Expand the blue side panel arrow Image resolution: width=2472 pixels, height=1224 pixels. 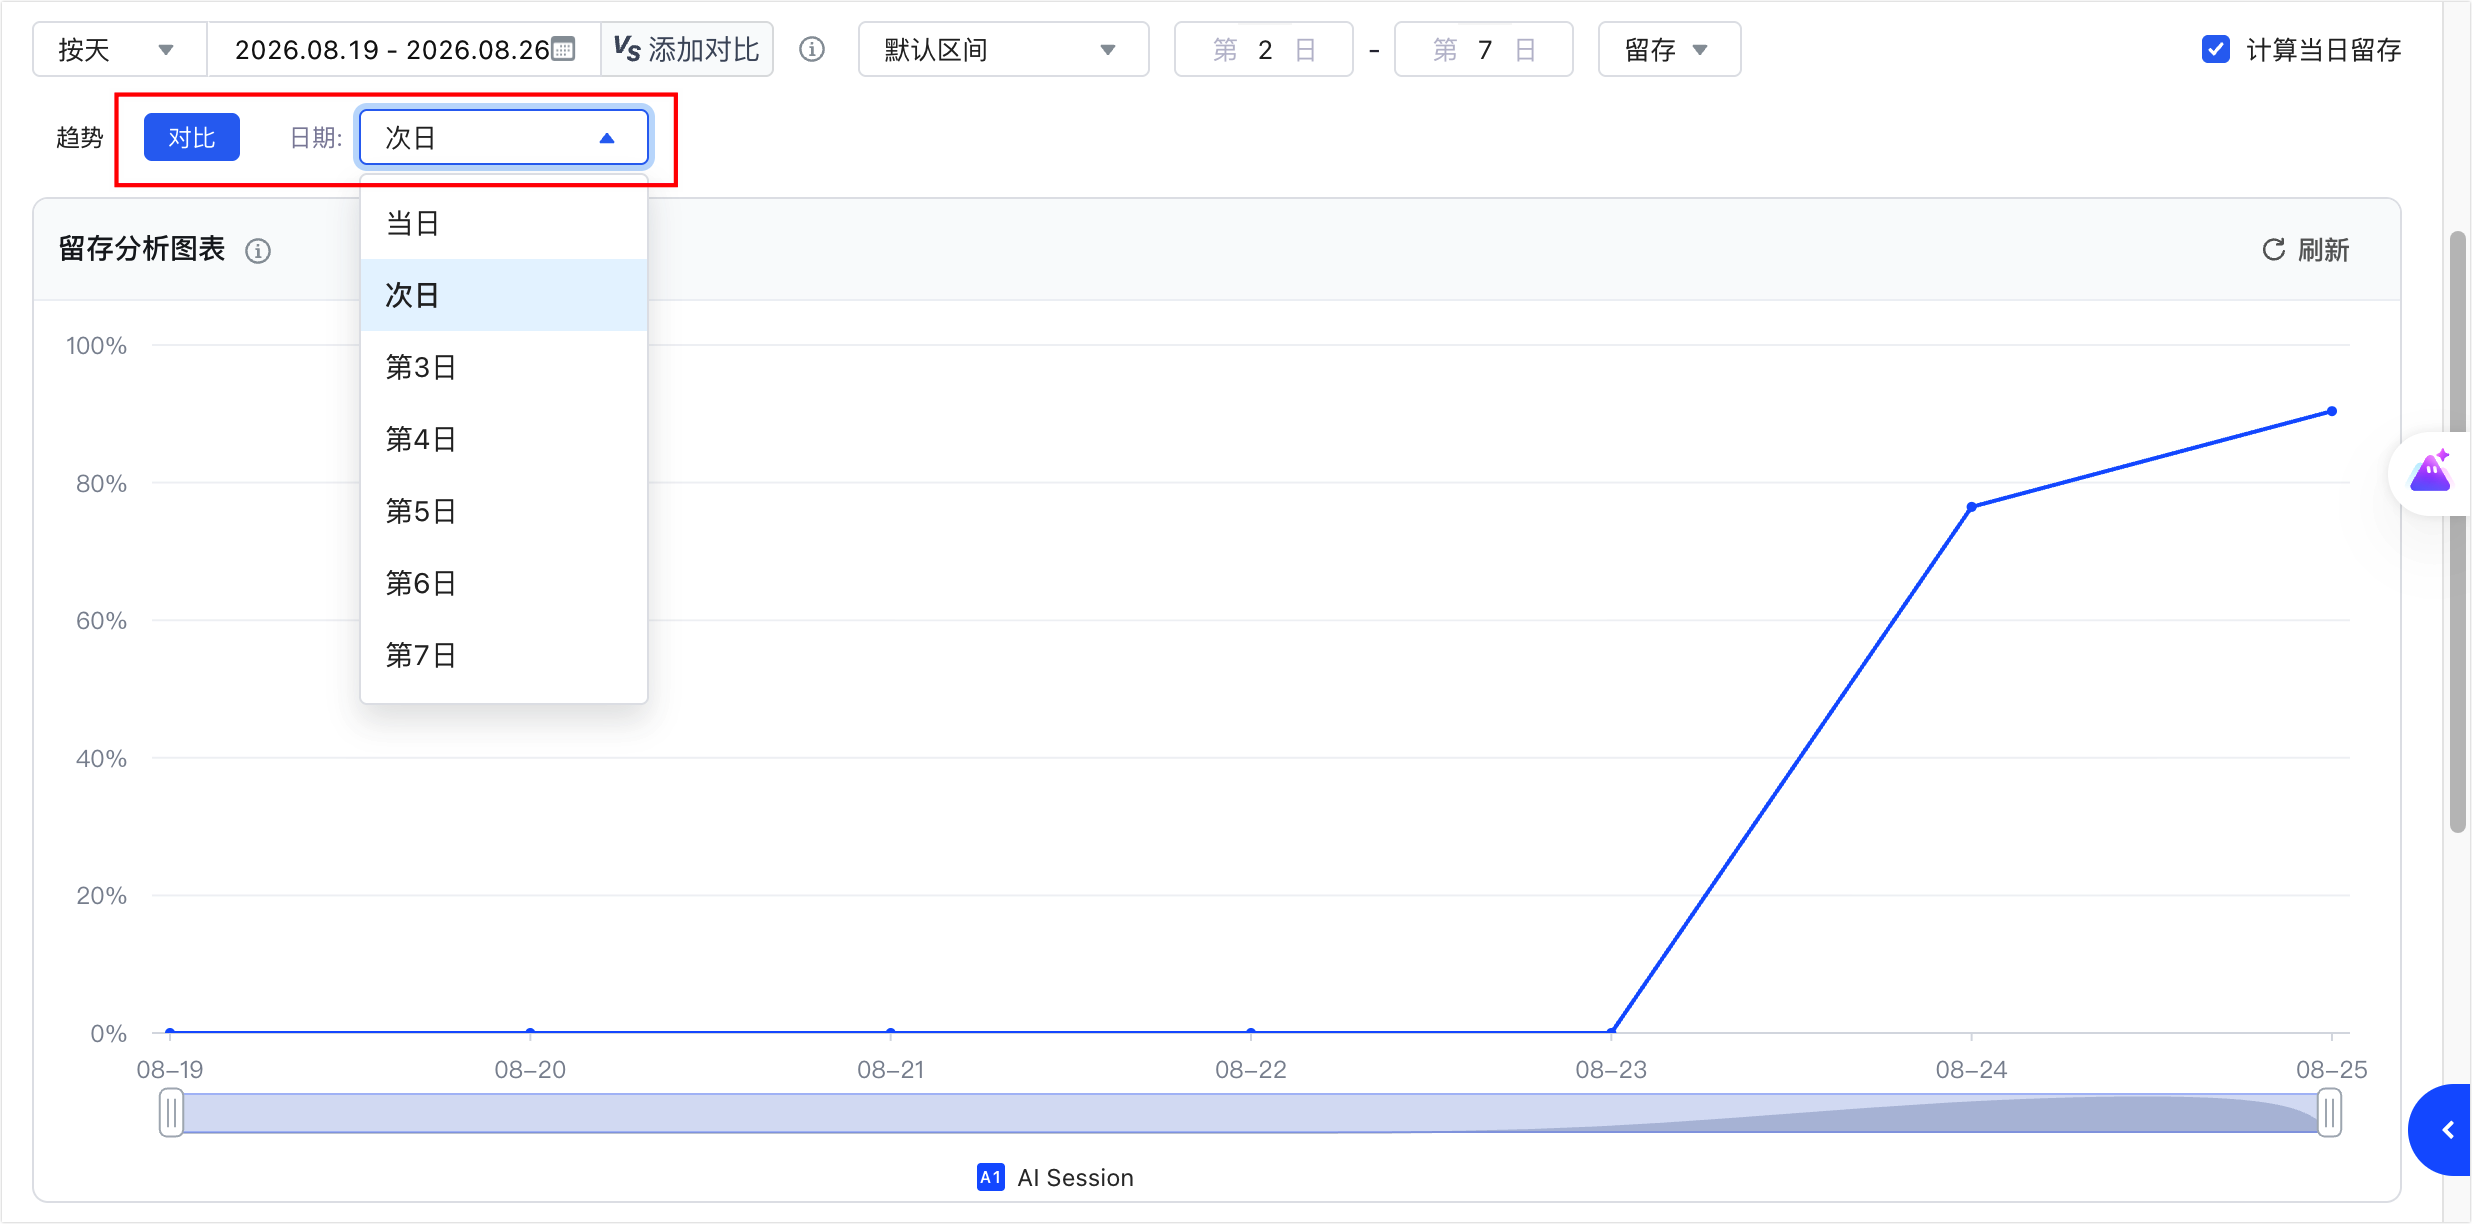(2442, 1130)
